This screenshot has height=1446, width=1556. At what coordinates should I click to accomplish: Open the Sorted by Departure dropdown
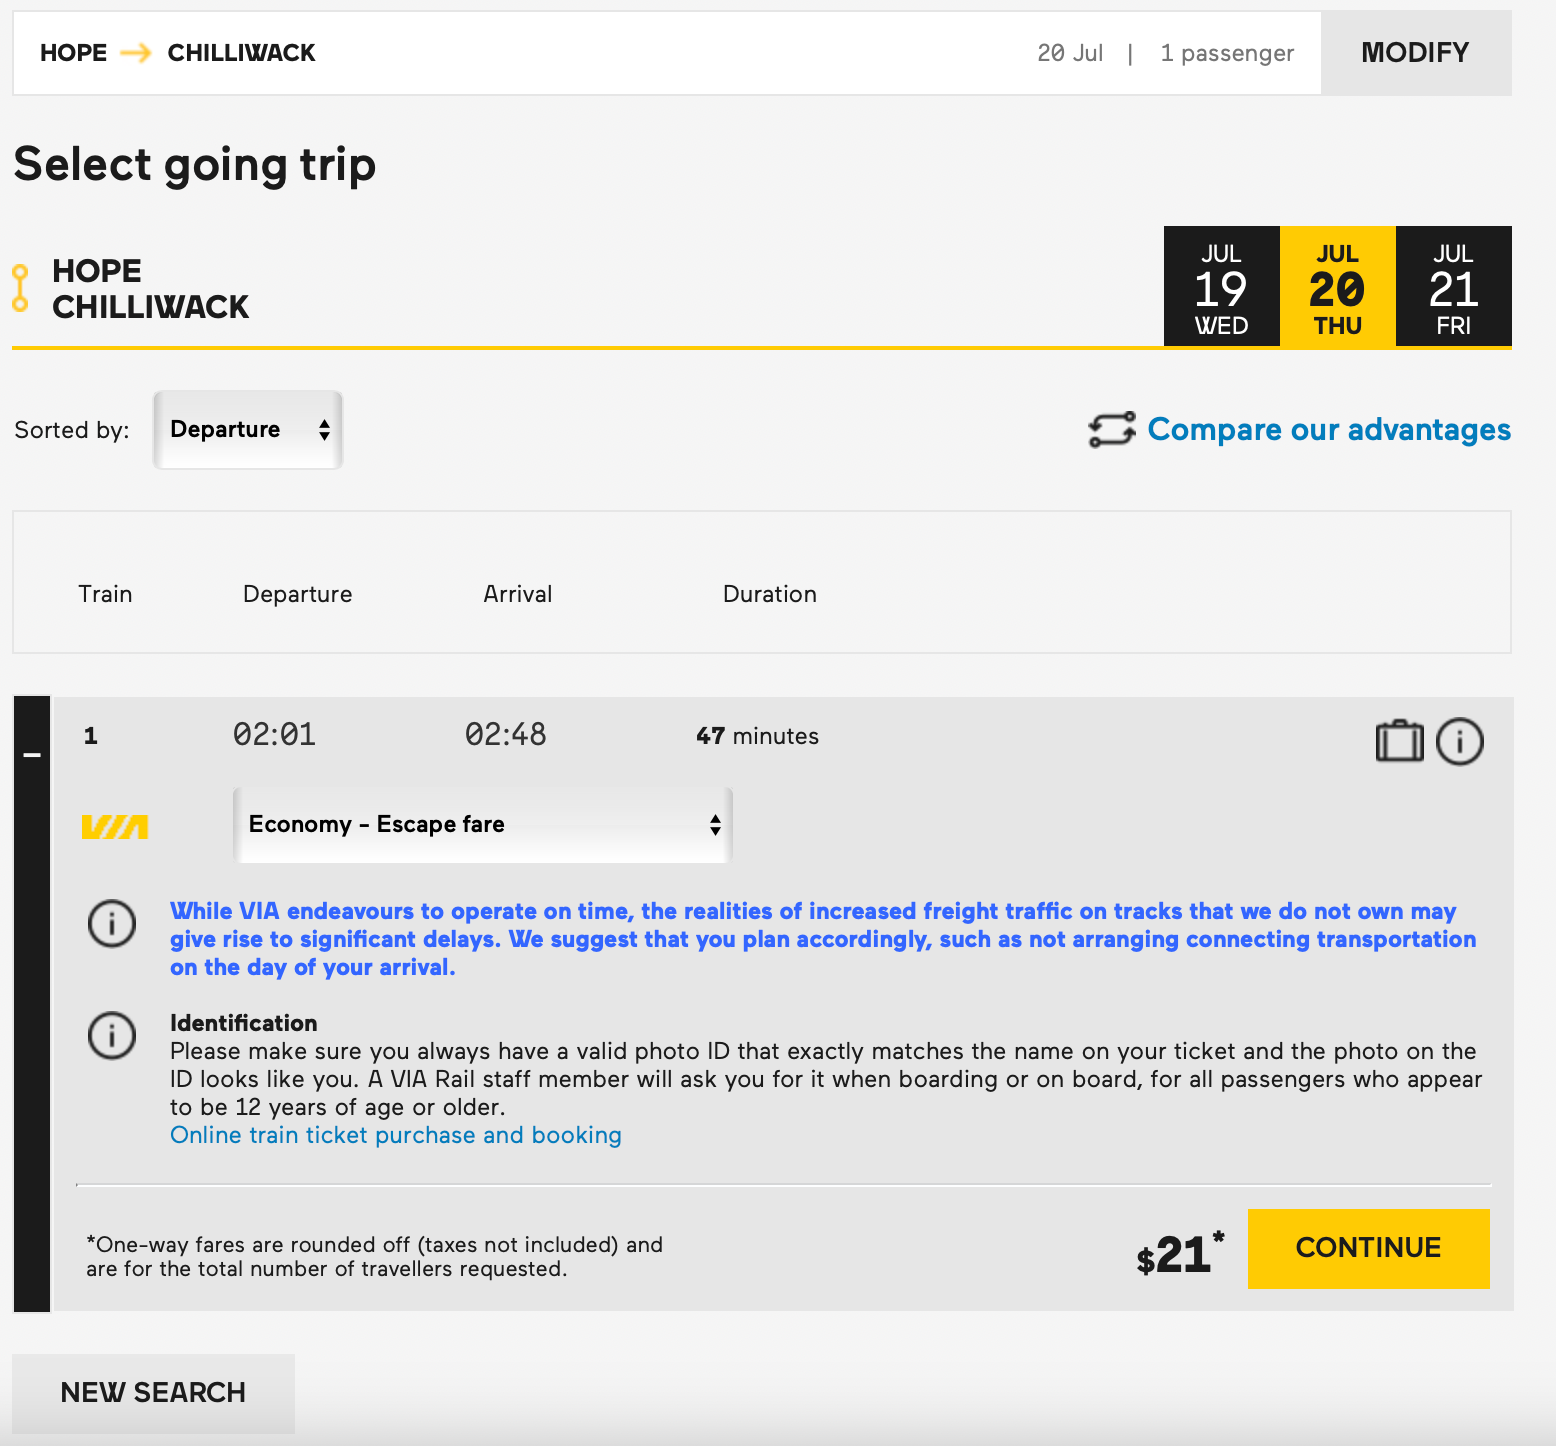[x=248, y=430]
